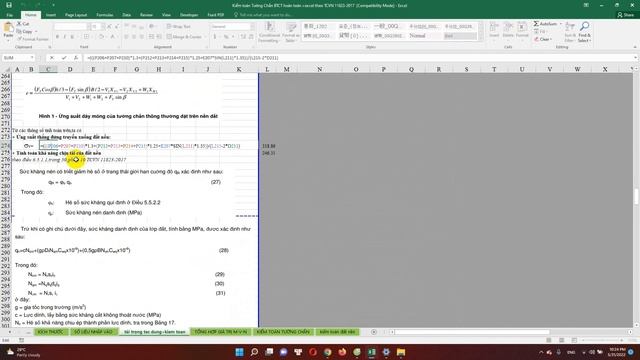The image size is (640, 360).
Task: Switch to the Developer tab
Action: click(x=189, y=15)
